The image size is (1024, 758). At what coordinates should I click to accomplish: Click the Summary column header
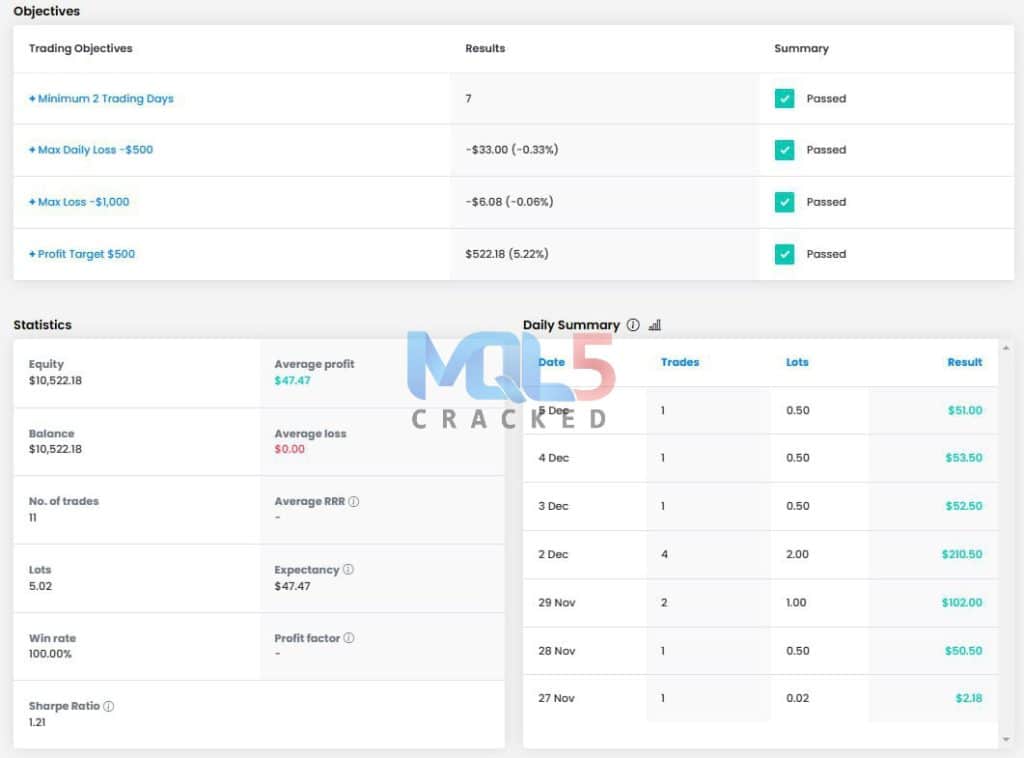point(801,48)
